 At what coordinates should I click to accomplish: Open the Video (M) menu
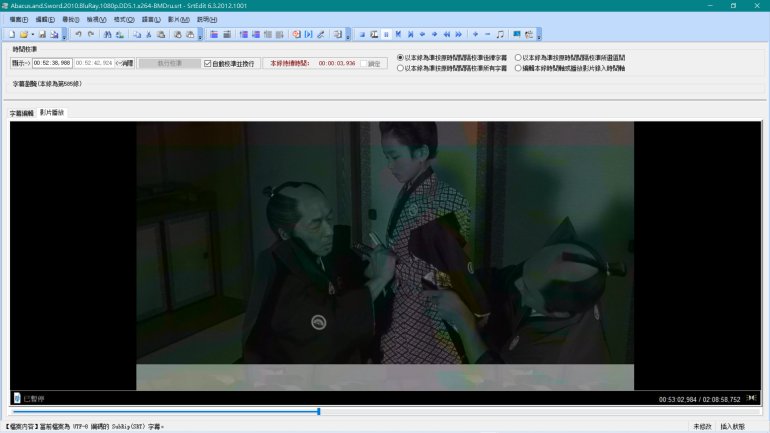[x=179, y=20]
